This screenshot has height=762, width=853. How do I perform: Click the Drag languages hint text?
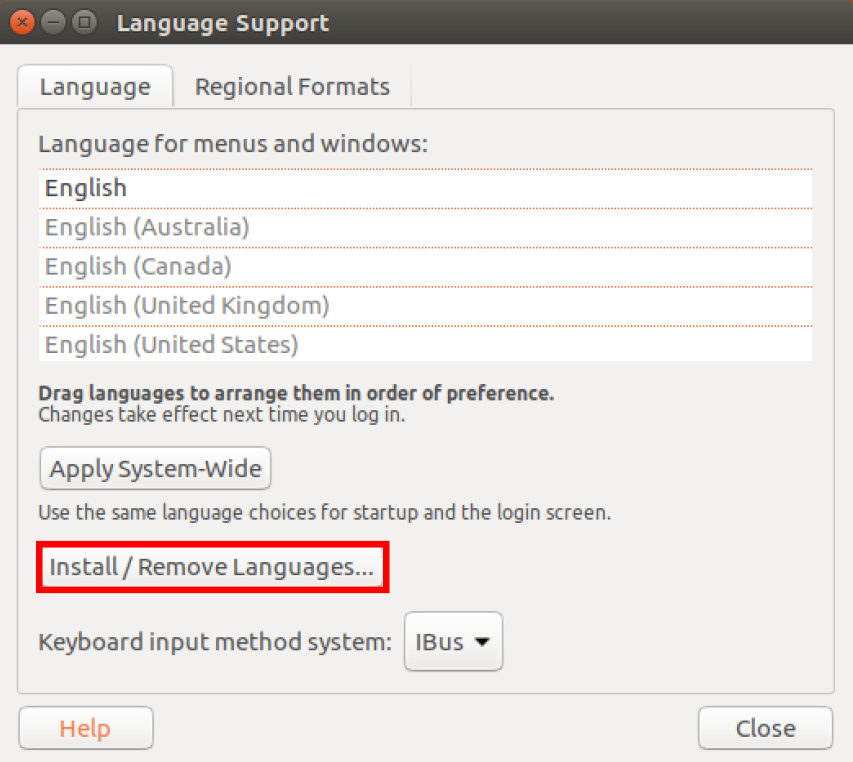(x=296, y=394)
